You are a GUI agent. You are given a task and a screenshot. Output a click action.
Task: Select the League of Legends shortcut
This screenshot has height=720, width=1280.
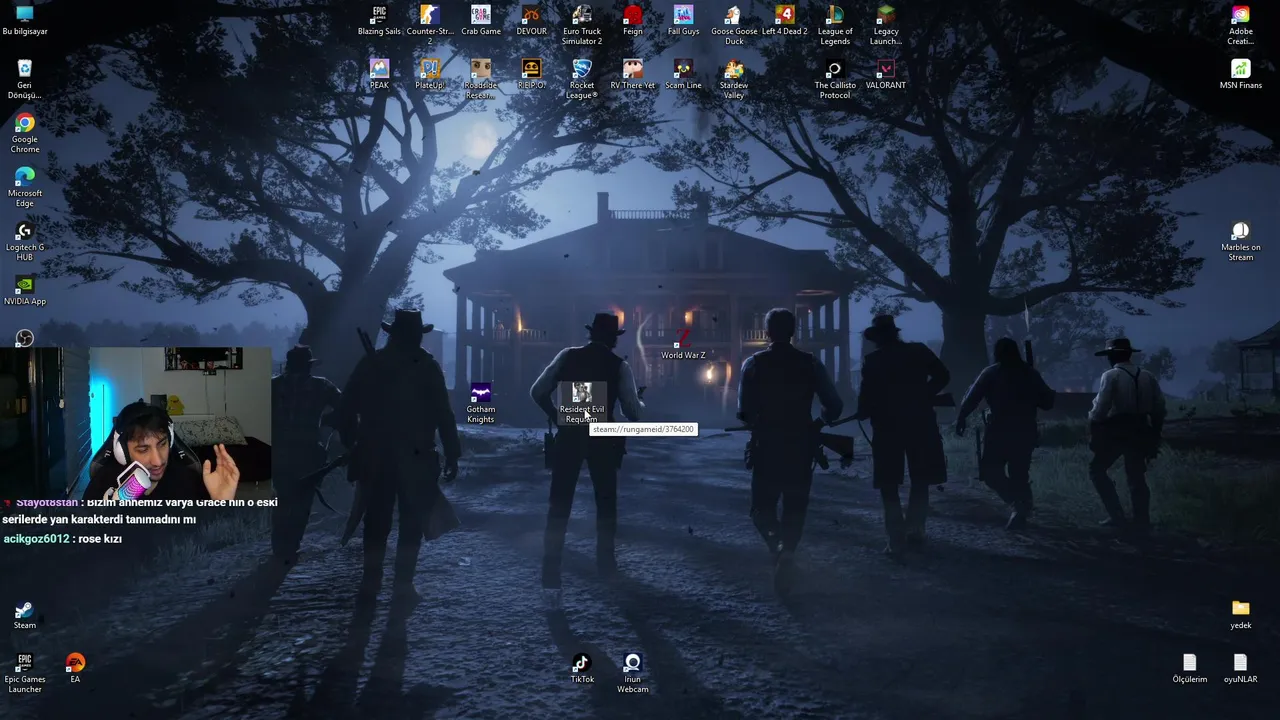(835, 25)
